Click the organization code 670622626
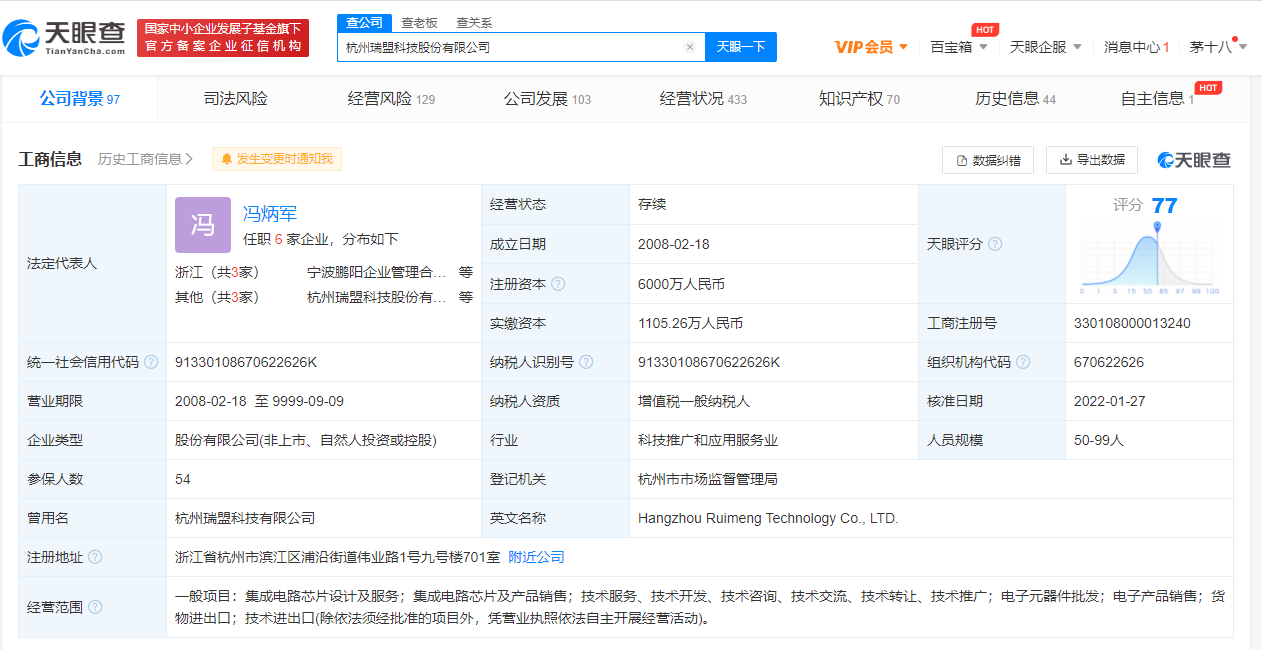This screenshot has width=1262, height=650. pyautogui.click(x=1109, y=362)
